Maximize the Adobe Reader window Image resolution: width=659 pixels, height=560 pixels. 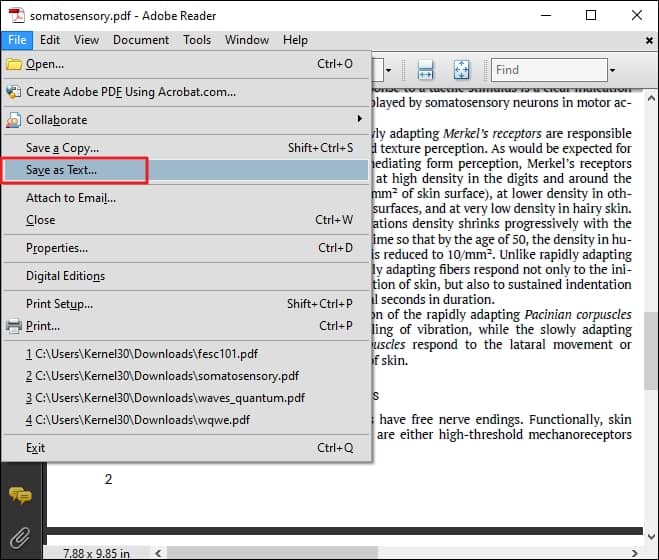point(591,16)
